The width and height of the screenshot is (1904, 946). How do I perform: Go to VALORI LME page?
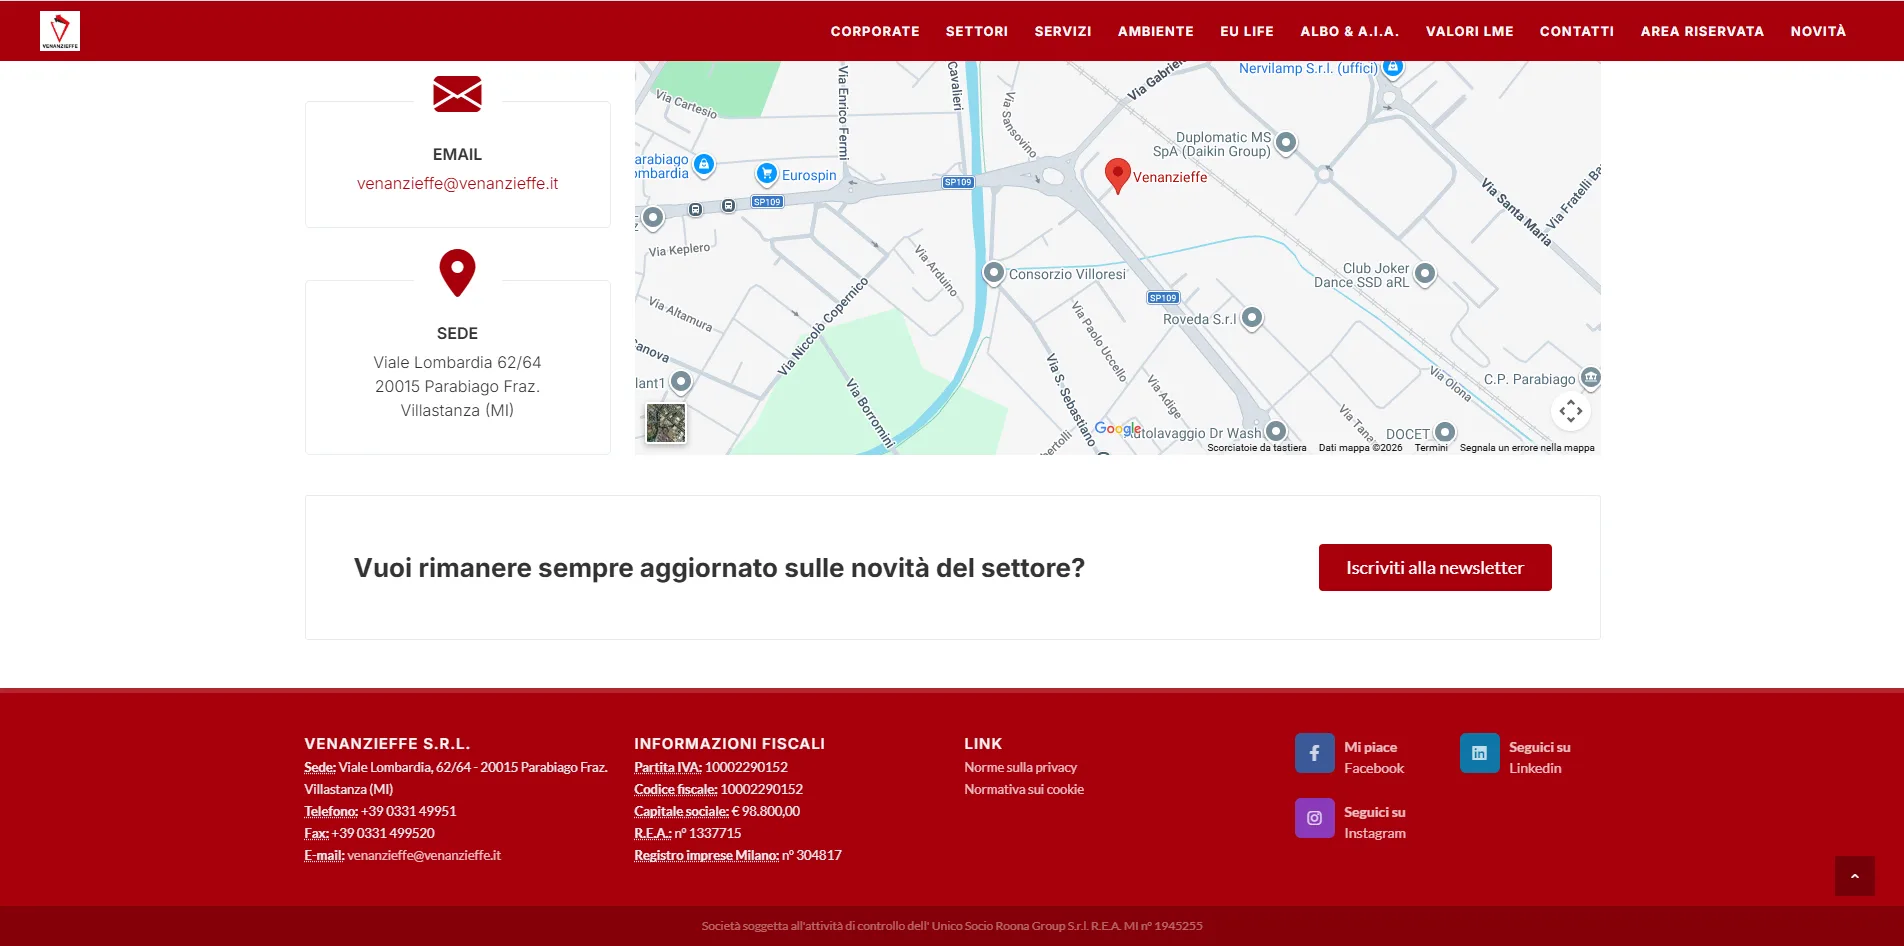(x=1470, y=31)
